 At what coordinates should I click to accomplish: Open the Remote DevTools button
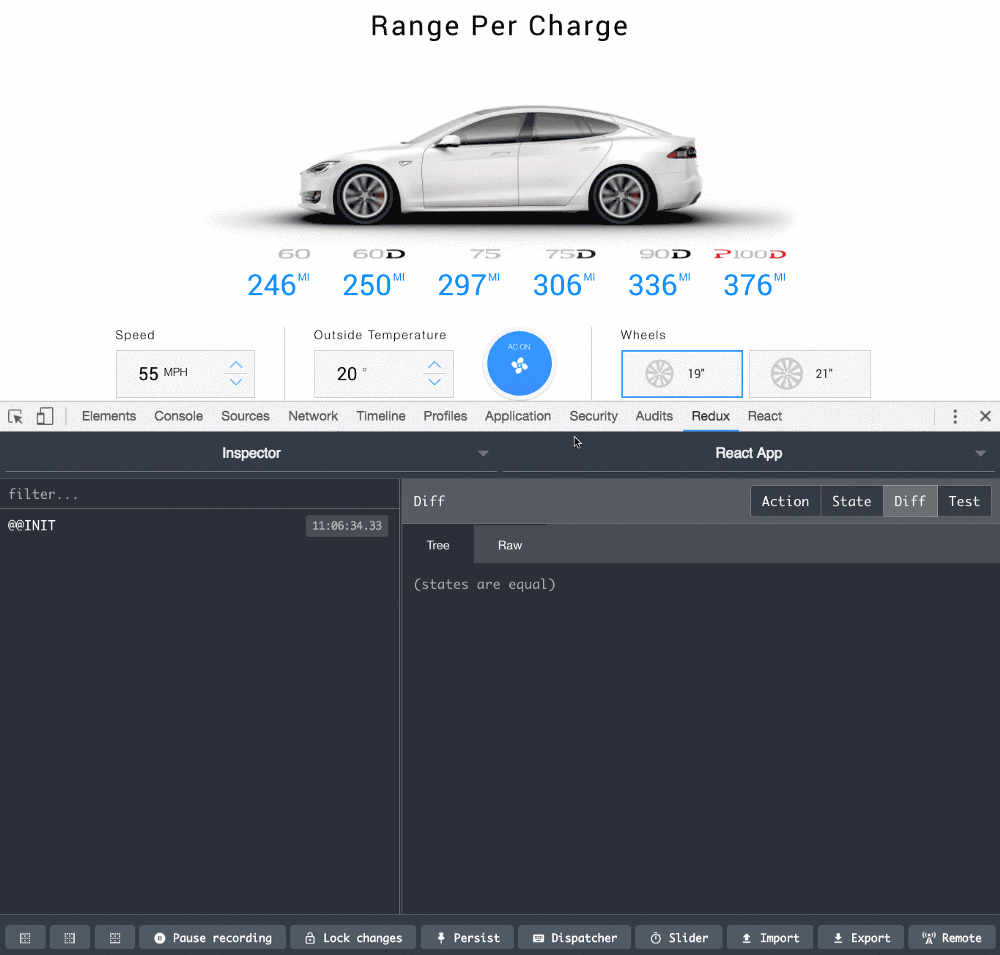tap(951, 937)
